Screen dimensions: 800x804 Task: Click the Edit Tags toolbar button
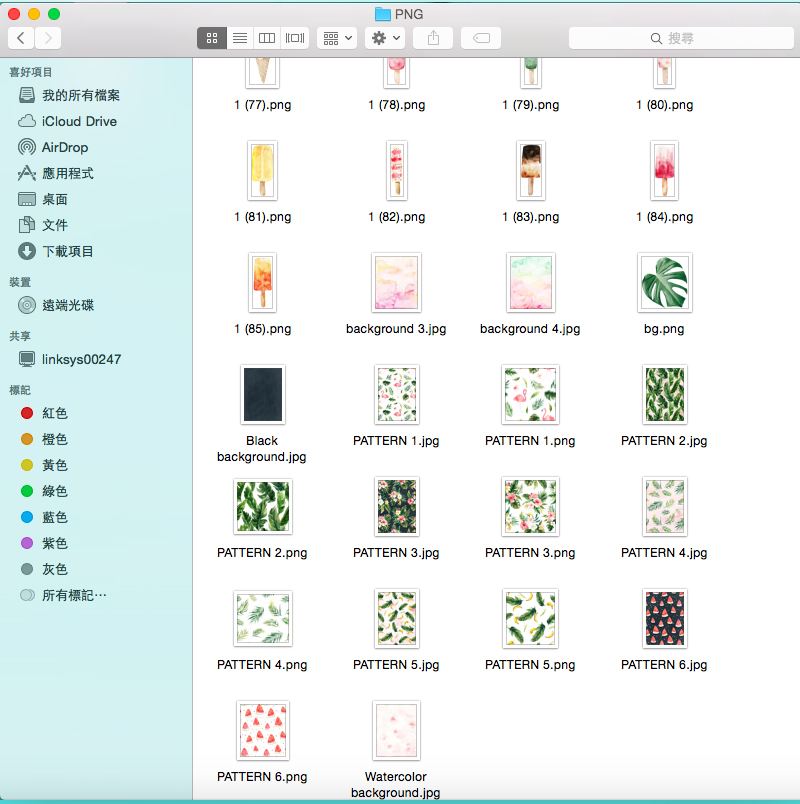(481, 38)
